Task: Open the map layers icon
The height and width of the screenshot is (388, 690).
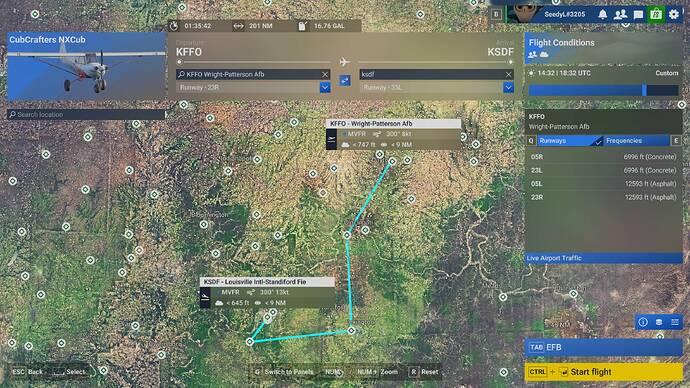Action: click(x=659, y=322)
